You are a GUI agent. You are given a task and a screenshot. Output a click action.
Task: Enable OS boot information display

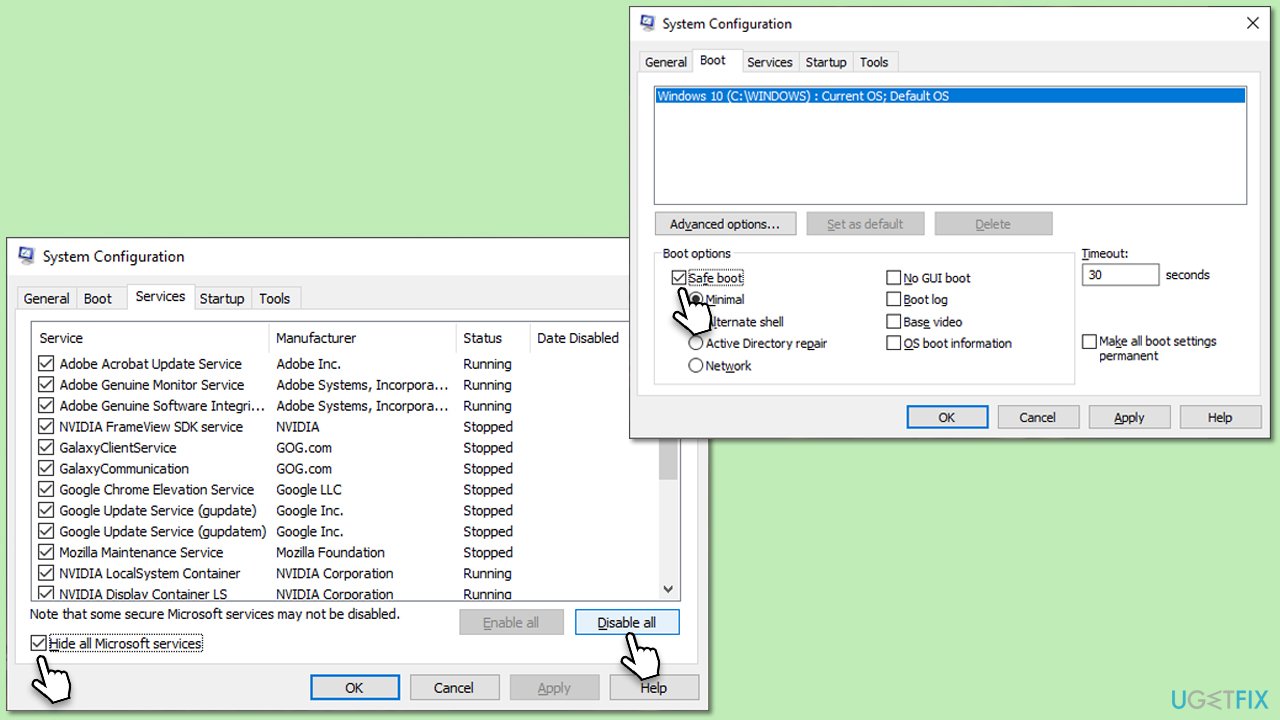894,343
